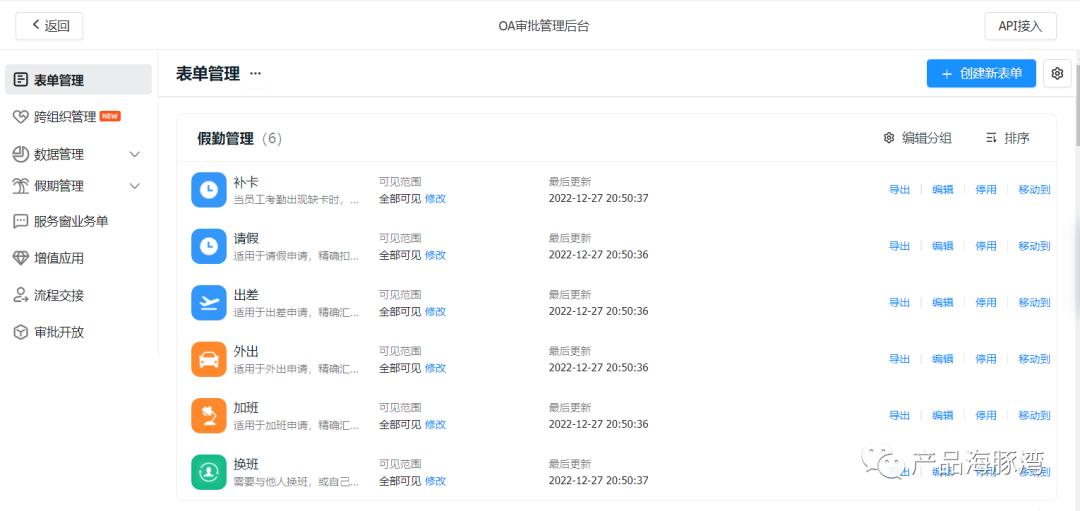Open the three-dot menu beside 表单管理 title
This screenshot has height=511, width=1080.
click(256, 74)
